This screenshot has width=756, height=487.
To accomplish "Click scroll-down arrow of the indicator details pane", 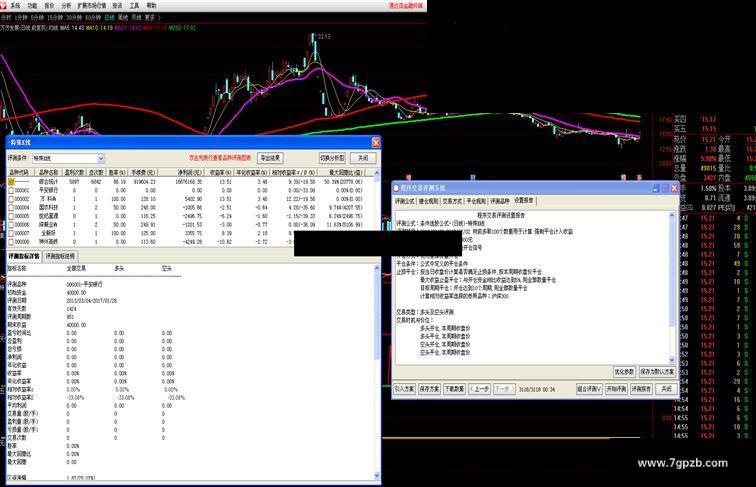I will coord(377,476).
